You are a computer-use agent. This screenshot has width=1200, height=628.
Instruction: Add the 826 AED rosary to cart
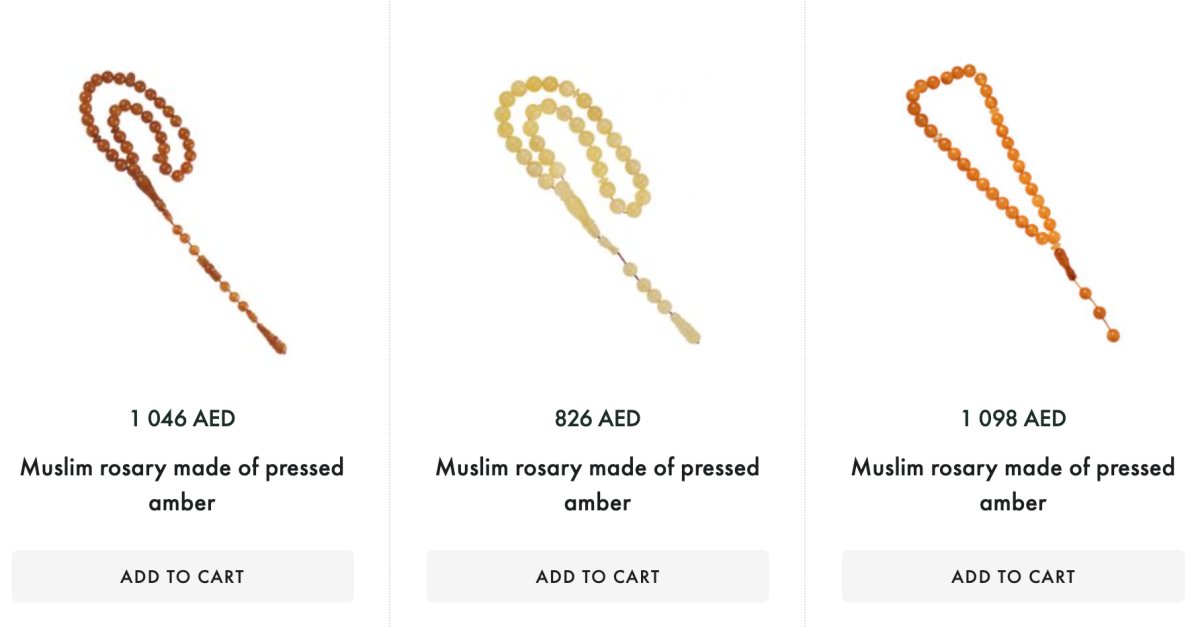(597, 576)
